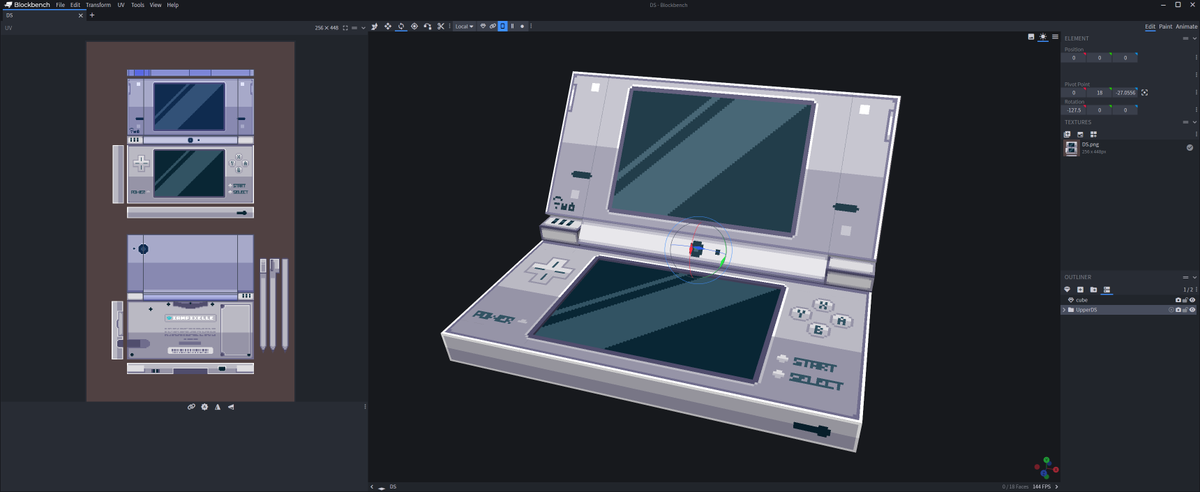Open the viewport hamburger menu

coord(1055,37)
